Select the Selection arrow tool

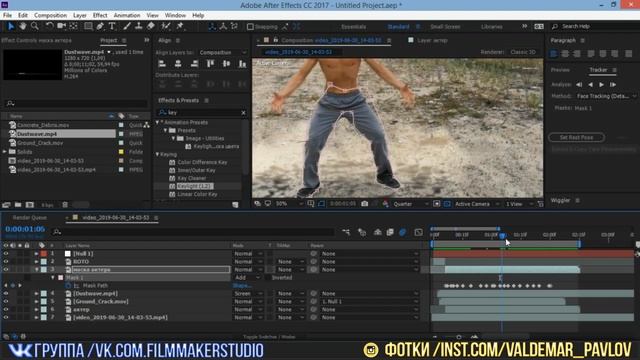11,27
